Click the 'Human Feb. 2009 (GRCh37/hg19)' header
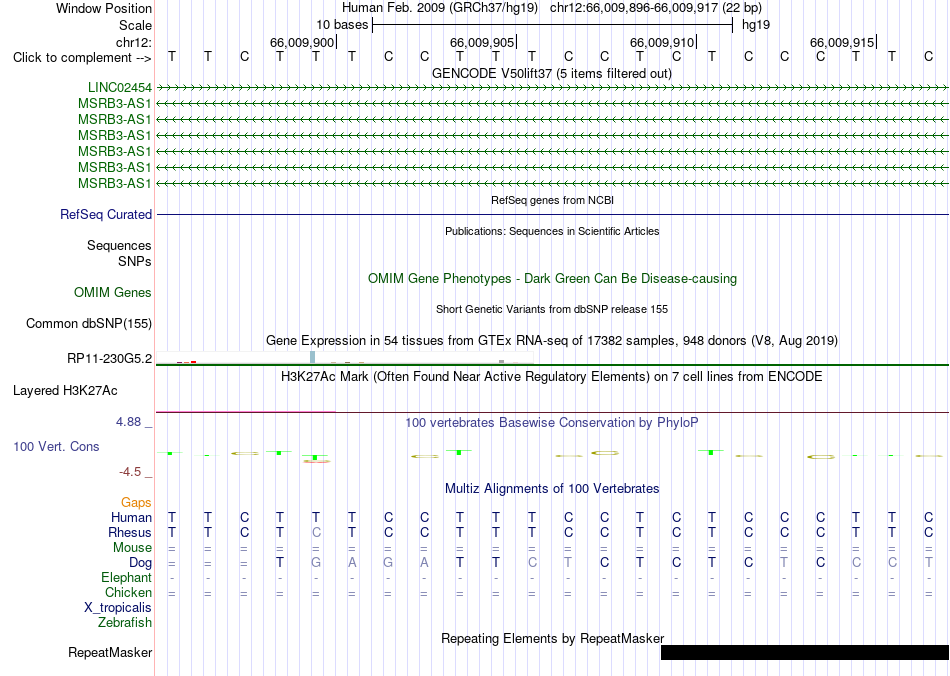This screenshot has width=950, height=676. point(440,8)
